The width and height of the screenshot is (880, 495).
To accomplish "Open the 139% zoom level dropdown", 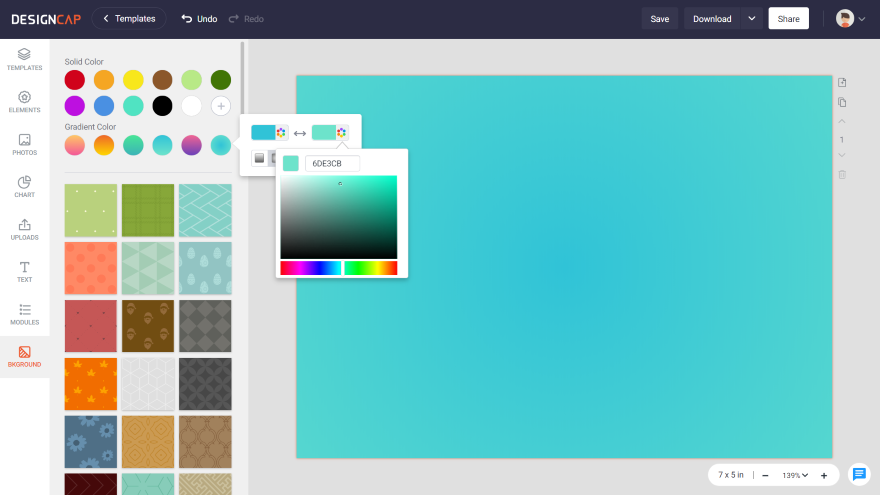I will pos(795,475).
